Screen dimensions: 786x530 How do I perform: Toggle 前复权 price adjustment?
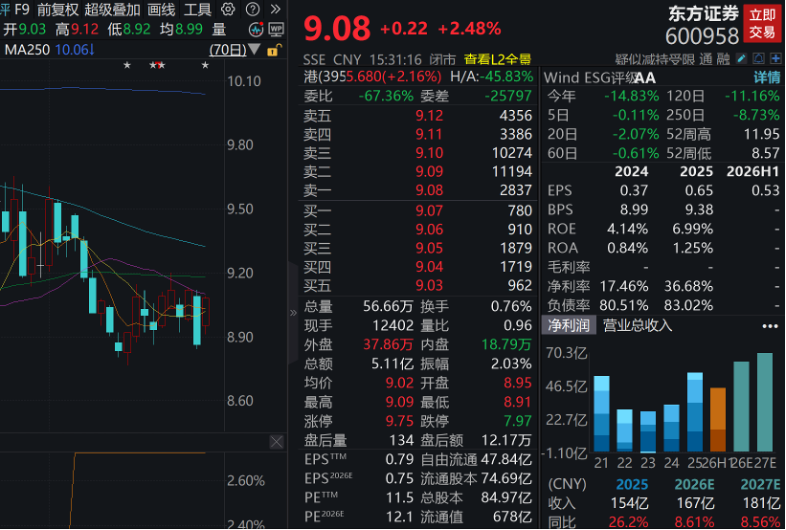[x=58, y=9]
